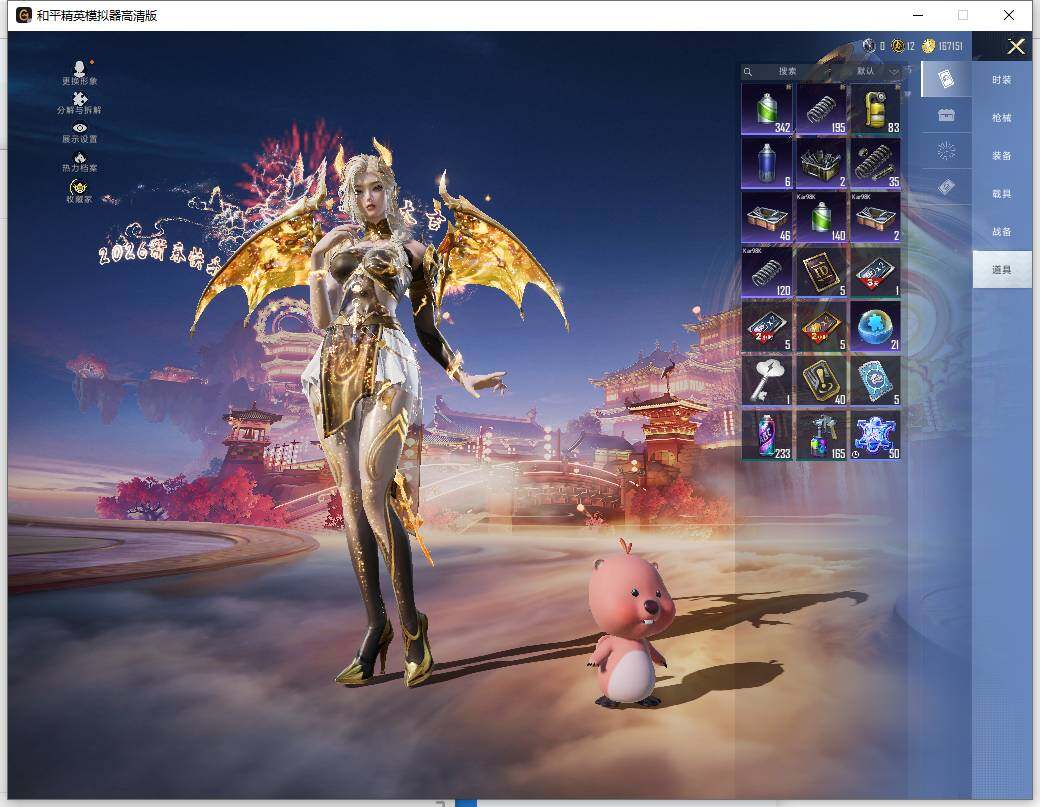Select the 道具 tab
Image resolution: width=1040 pixels, height=807 pixels.
(x=1002, y=269)
